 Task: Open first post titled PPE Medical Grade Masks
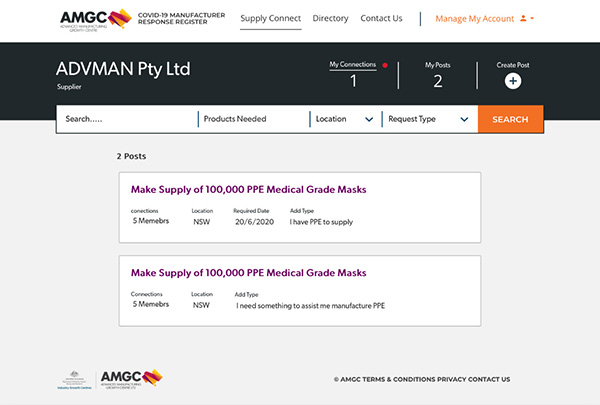coord(248,189)
